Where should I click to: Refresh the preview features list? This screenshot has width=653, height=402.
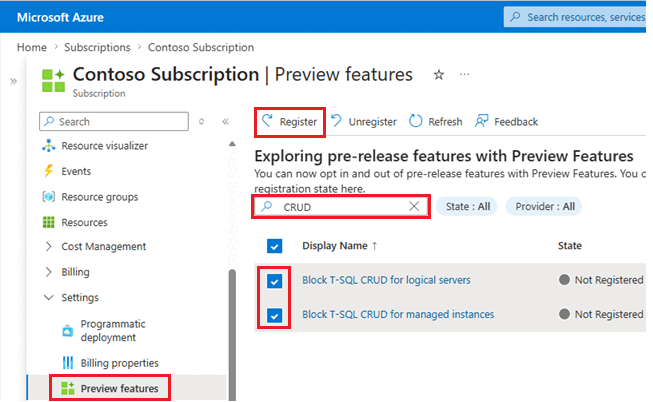click(436, 122)
